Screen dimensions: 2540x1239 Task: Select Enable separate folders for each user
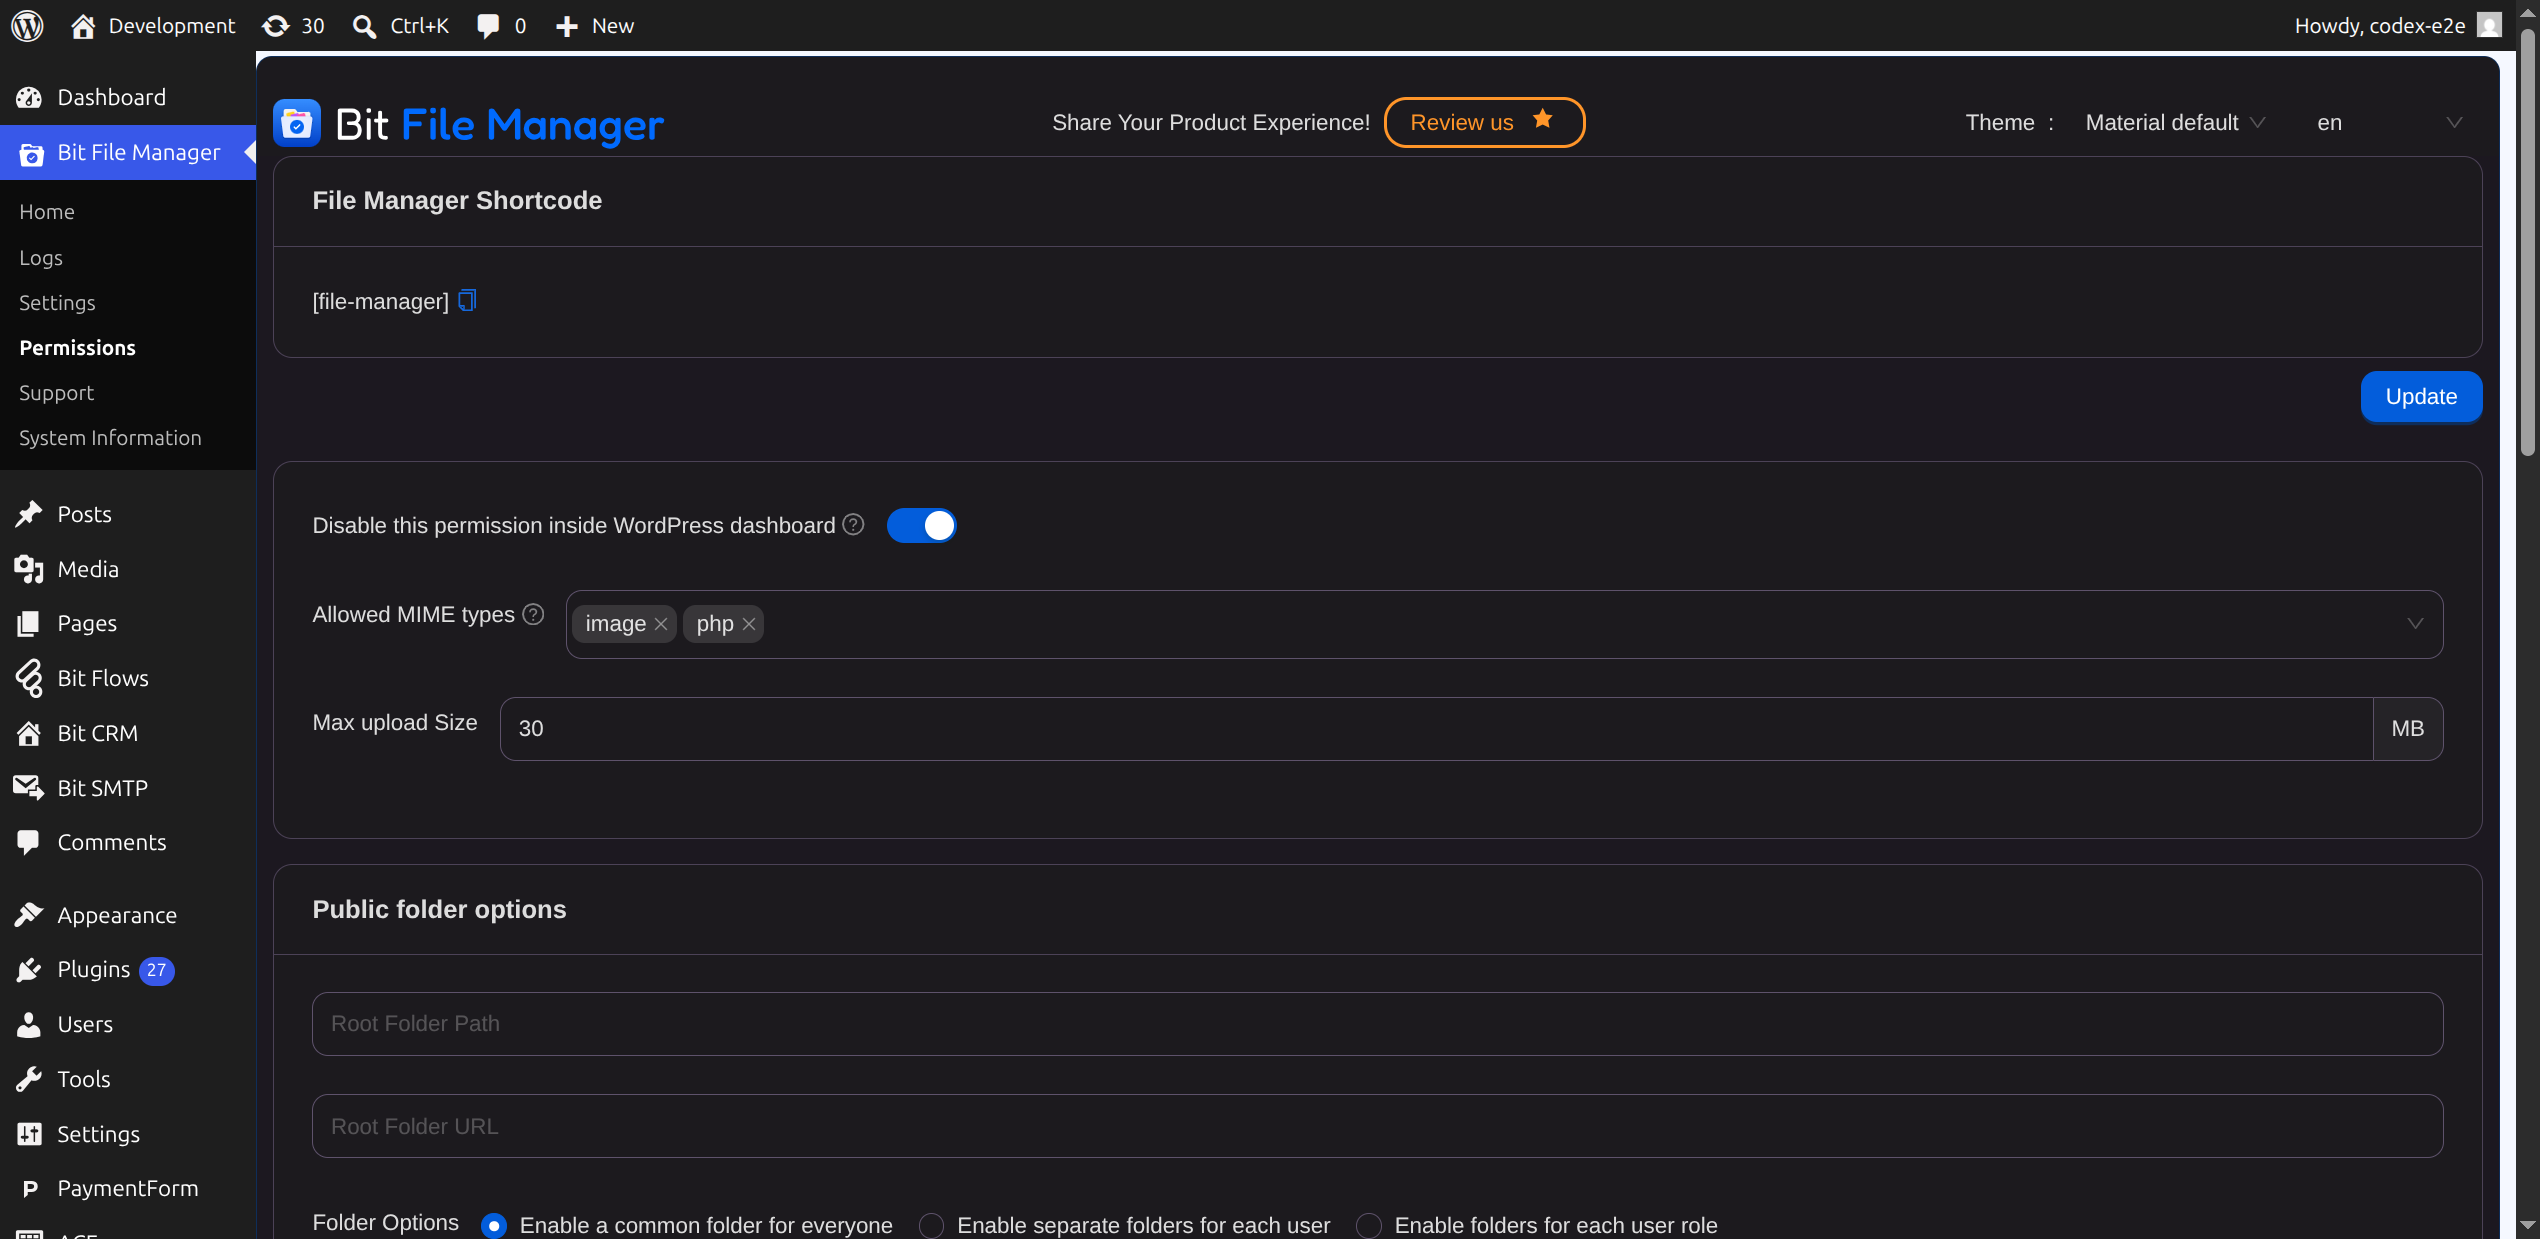(x=931, y=1225)
